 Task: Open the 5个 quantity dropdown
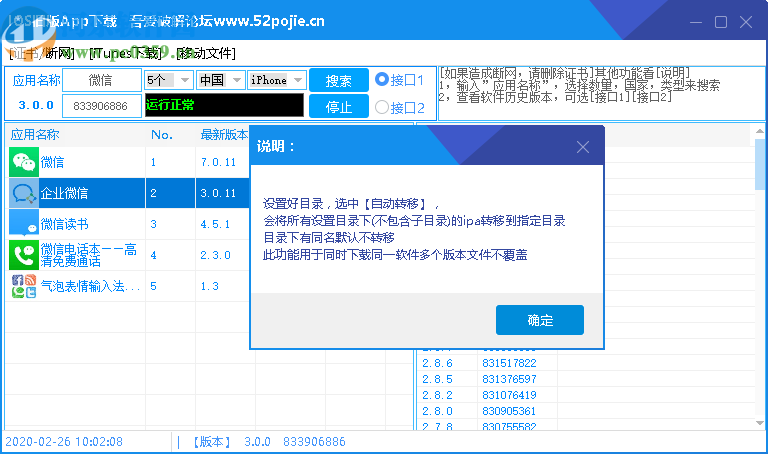click(x=168, y=80)
